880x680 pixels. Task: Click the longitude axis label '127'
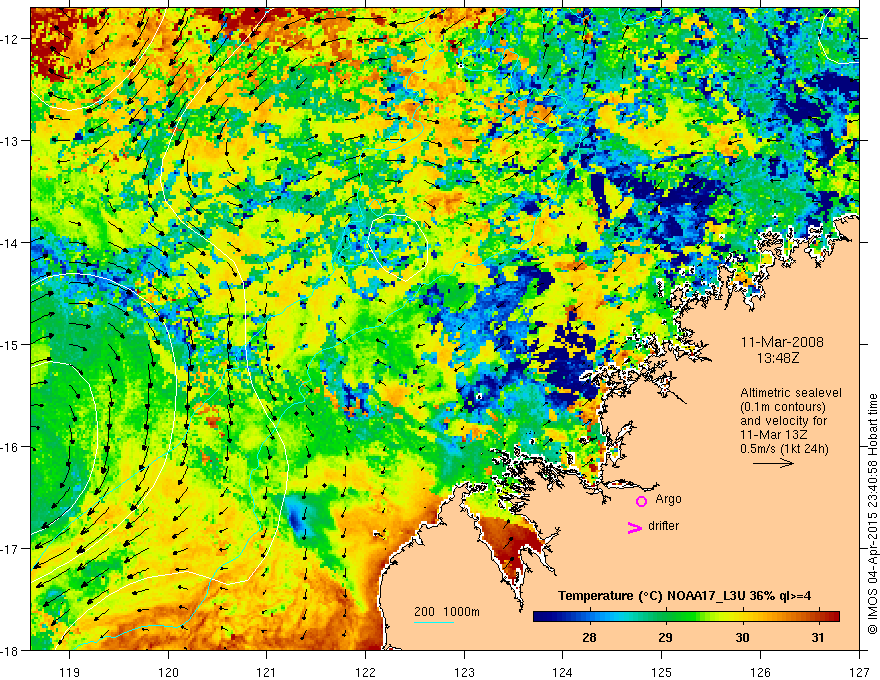click(859, 672)
